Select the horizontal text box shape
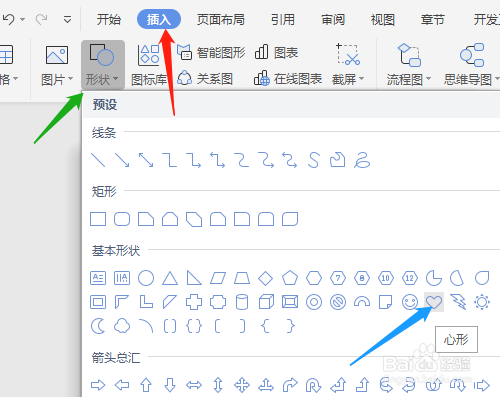 point(98,278)
